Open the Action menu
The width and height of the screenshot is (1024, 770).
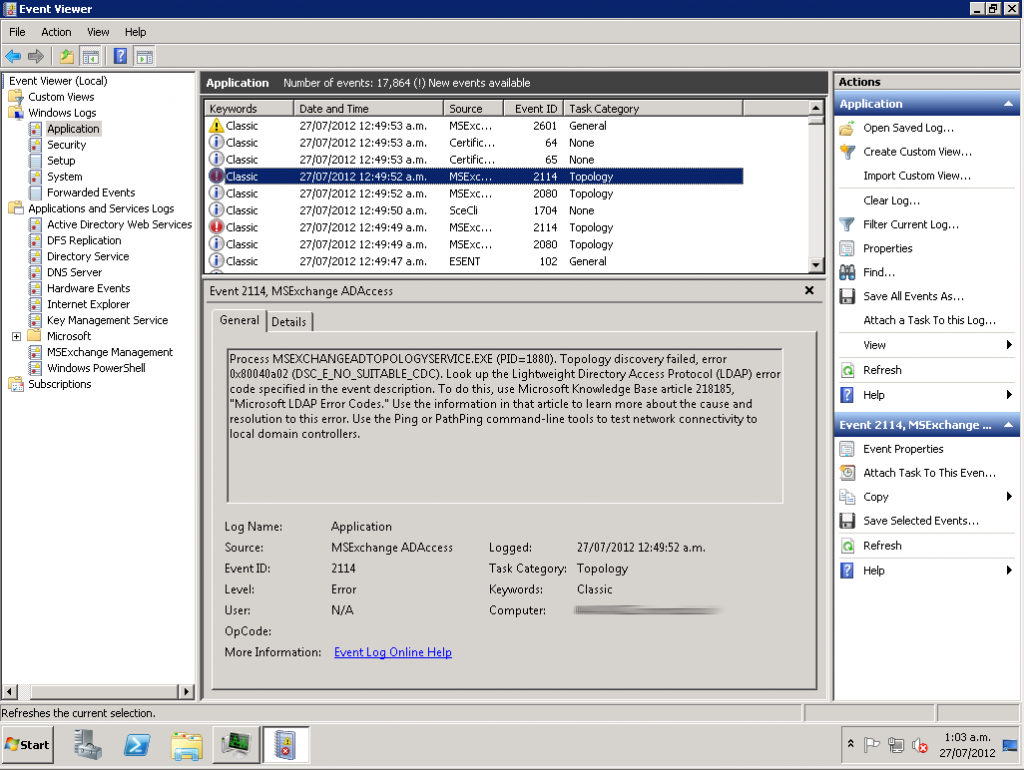[x=56, y=31]
